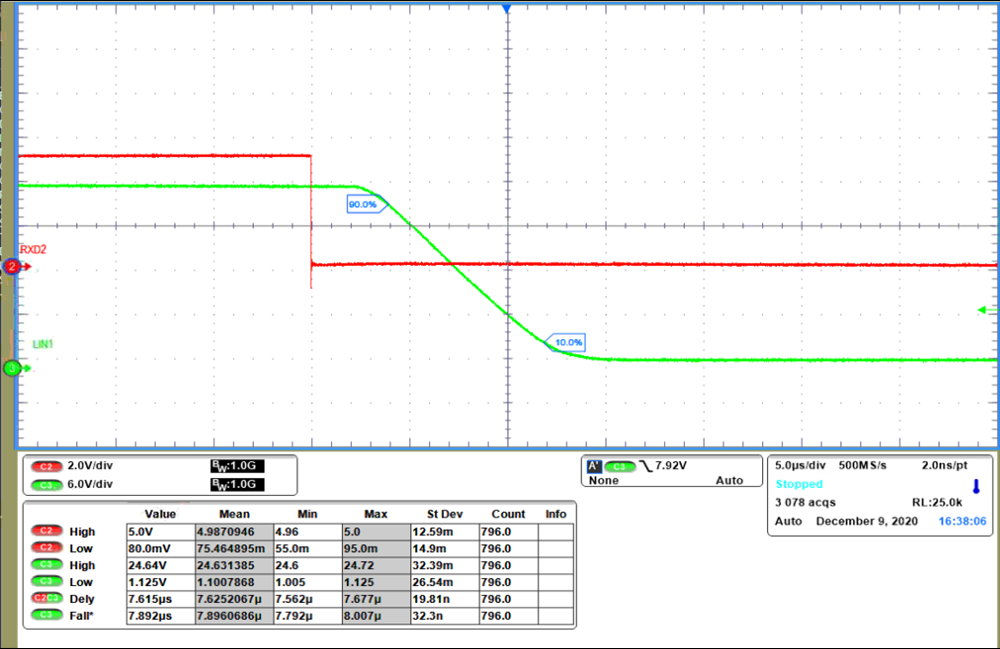
Task: Click the Stopped acquisition status
Action: coord(799,484)
